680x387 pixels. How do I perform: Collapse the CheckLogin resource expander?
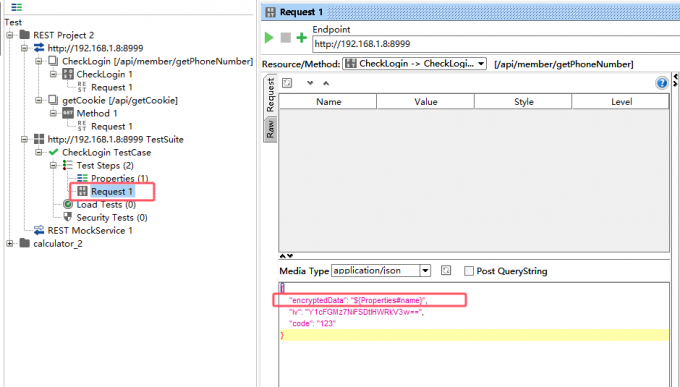39,61
